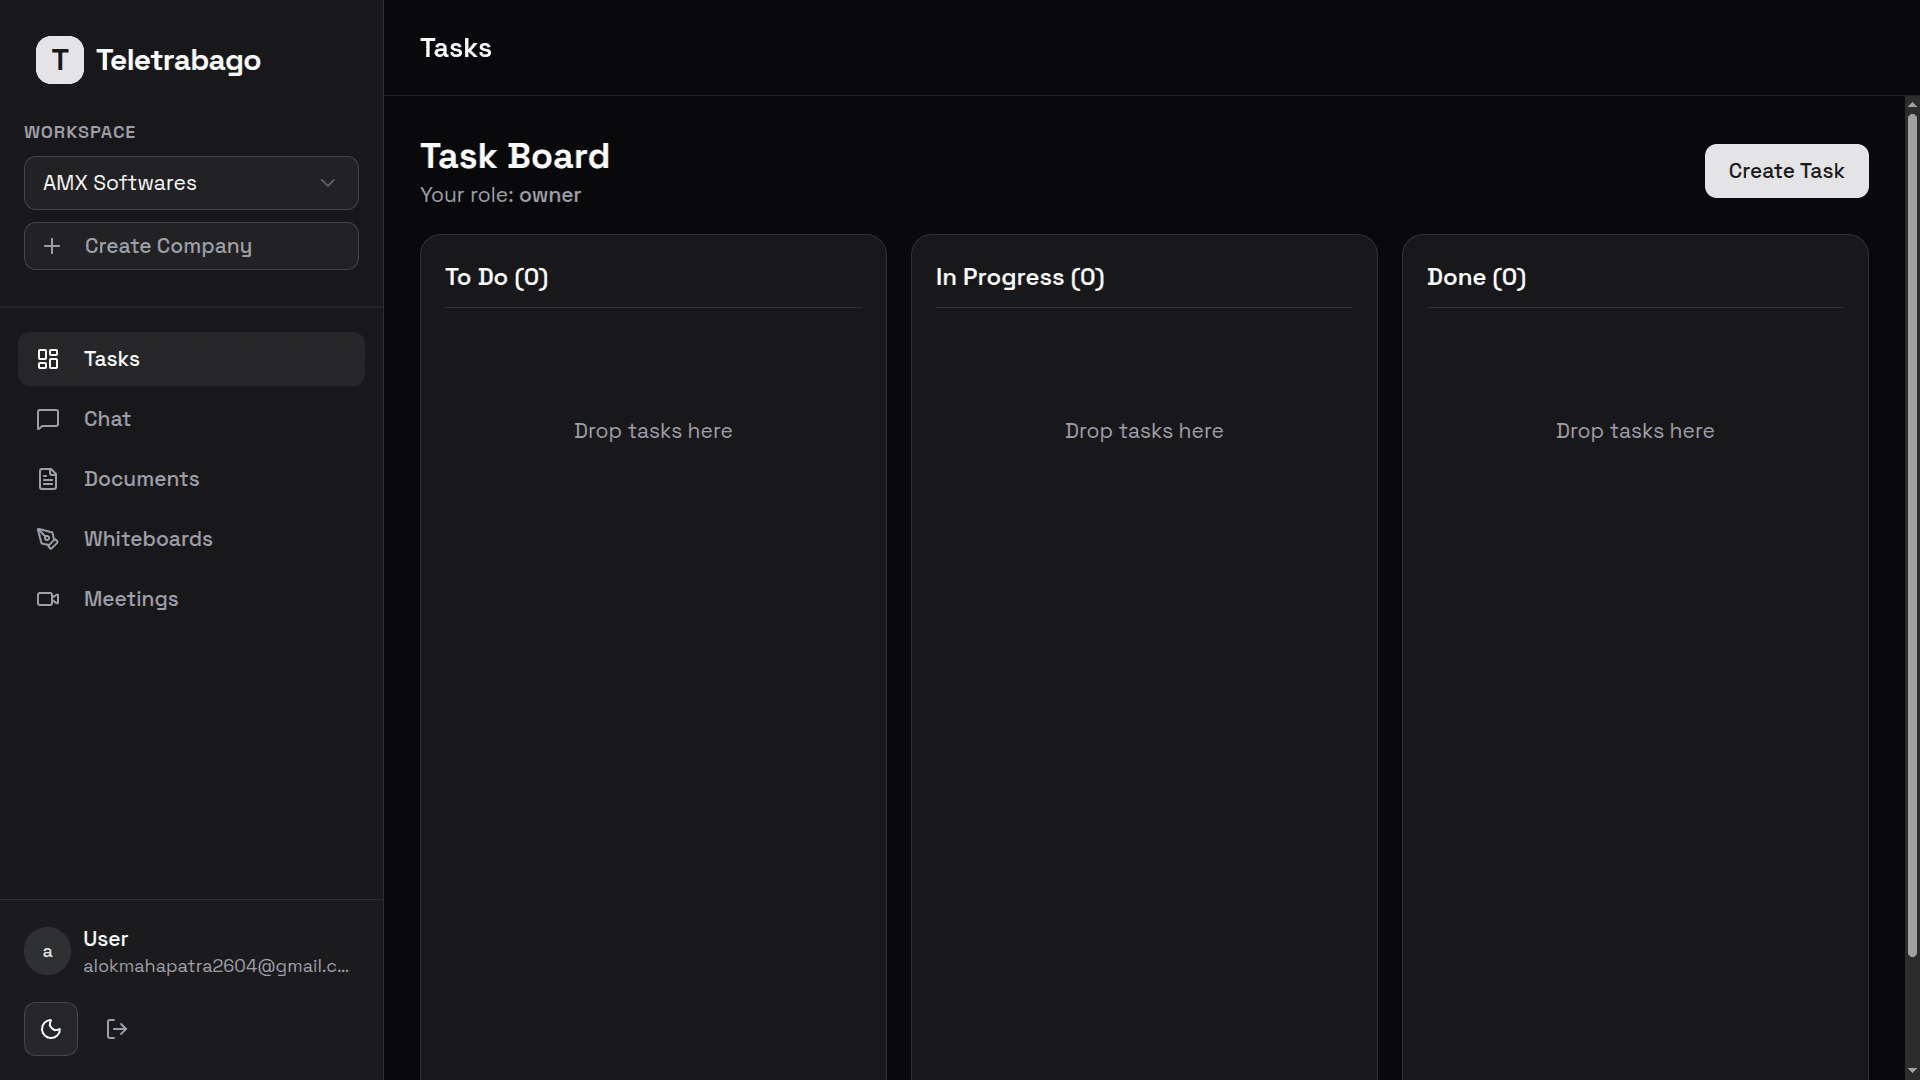Click the Whiteboards pen icon
1920x1080 pixels.
coord(48,539)
